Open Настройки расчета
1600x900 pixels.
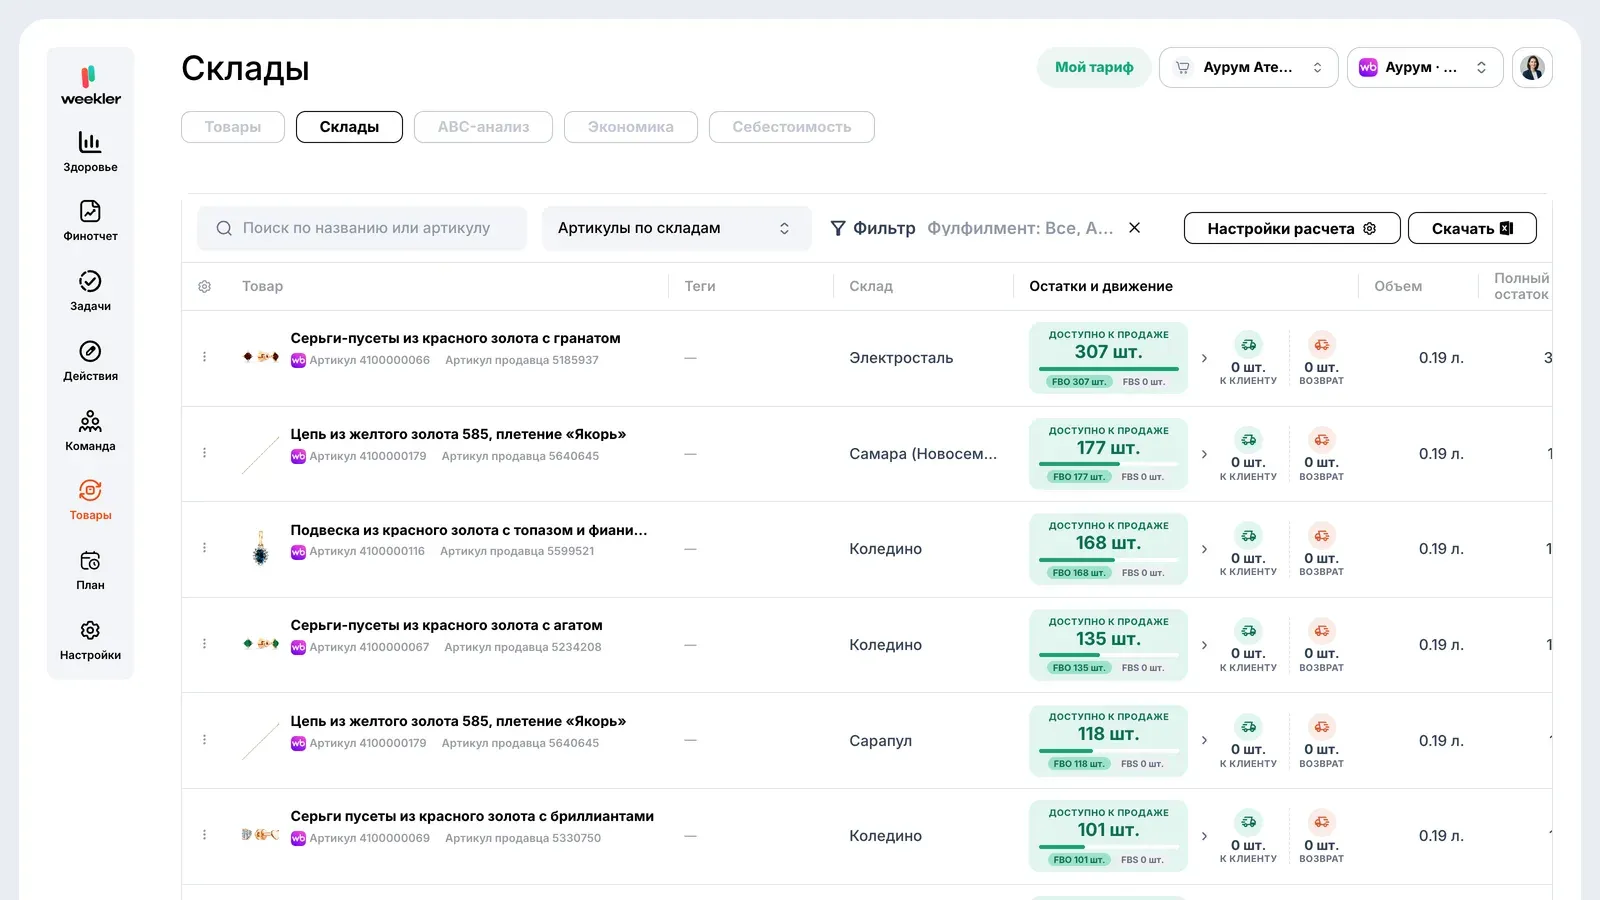tap(1291, 228)
